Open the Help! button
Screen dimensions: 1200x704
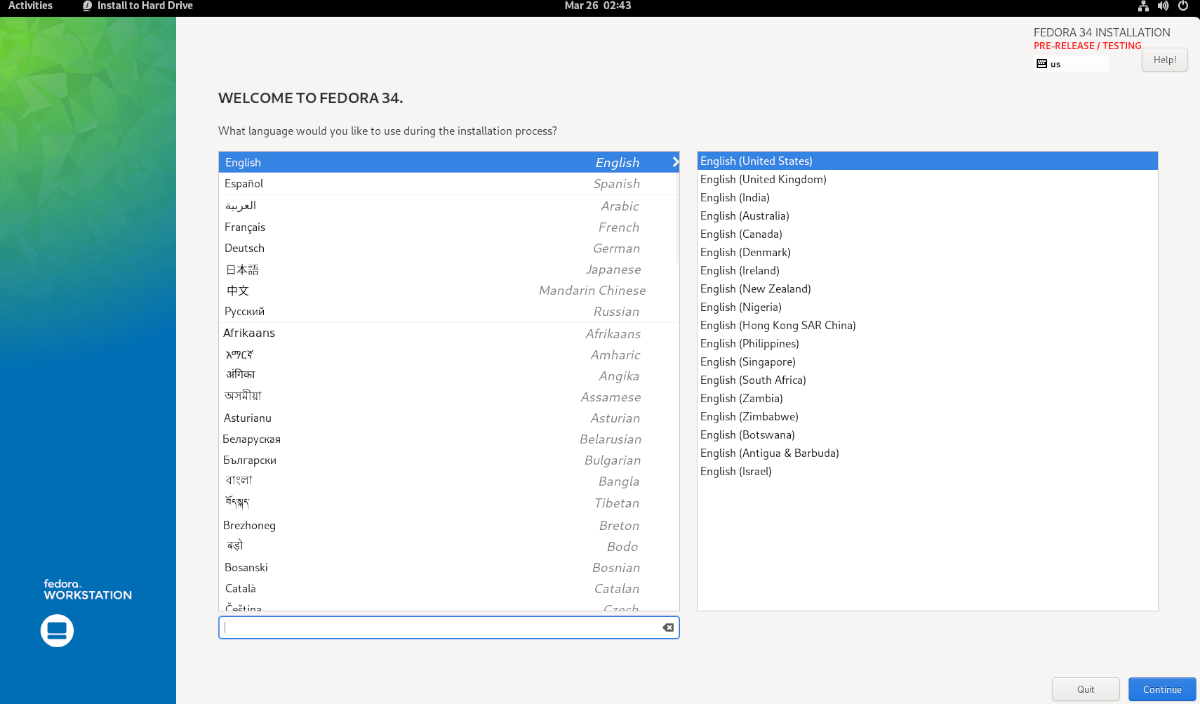[1164, 60]
